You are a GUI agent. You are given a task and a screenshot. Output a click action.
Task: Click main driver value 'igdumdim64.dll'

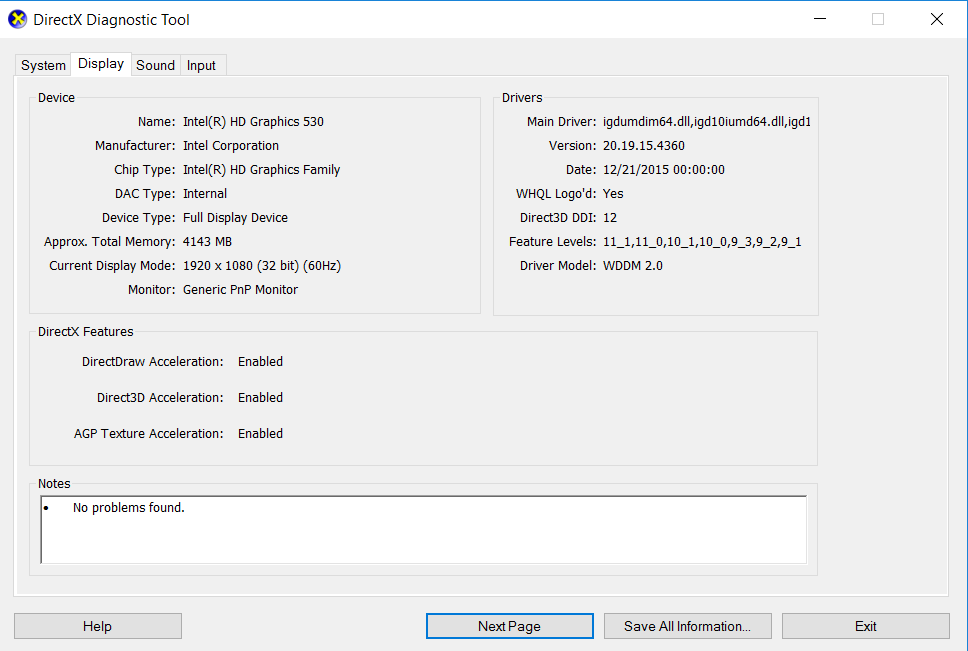(x=707, y=122)
